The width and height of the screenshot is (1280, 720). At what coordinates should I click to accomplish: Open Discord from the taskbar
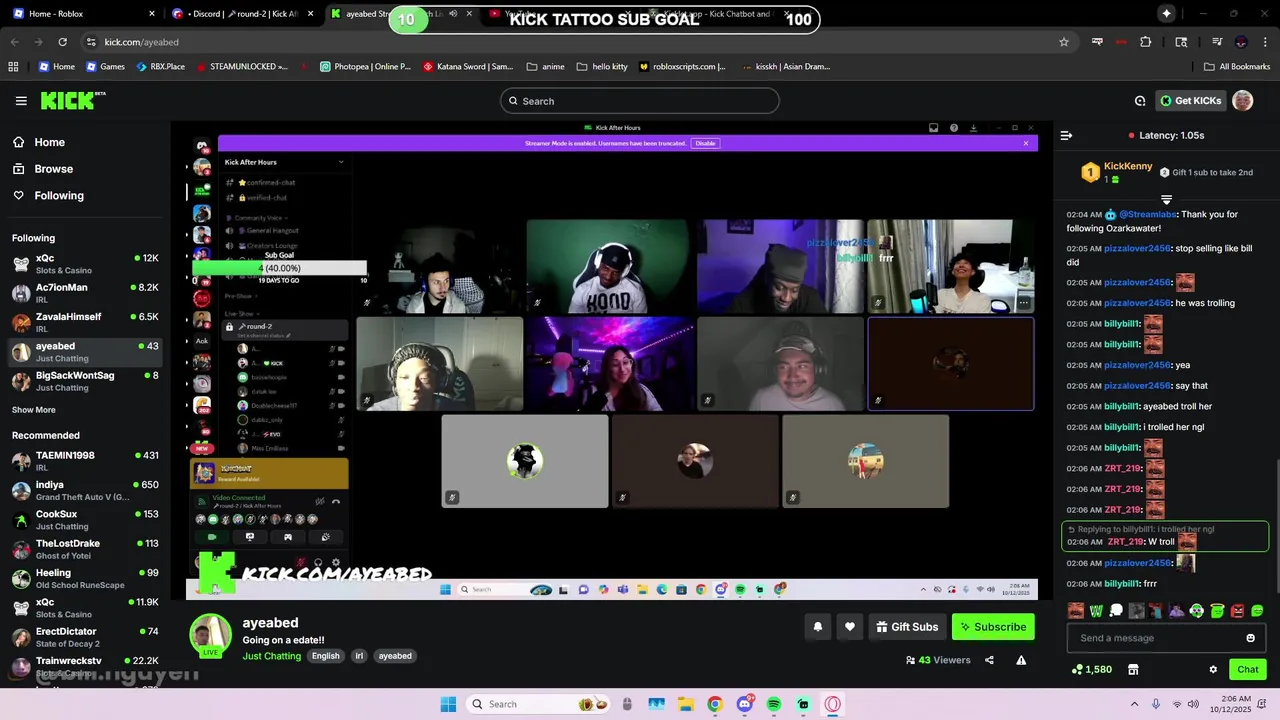(x=744, y=704)
